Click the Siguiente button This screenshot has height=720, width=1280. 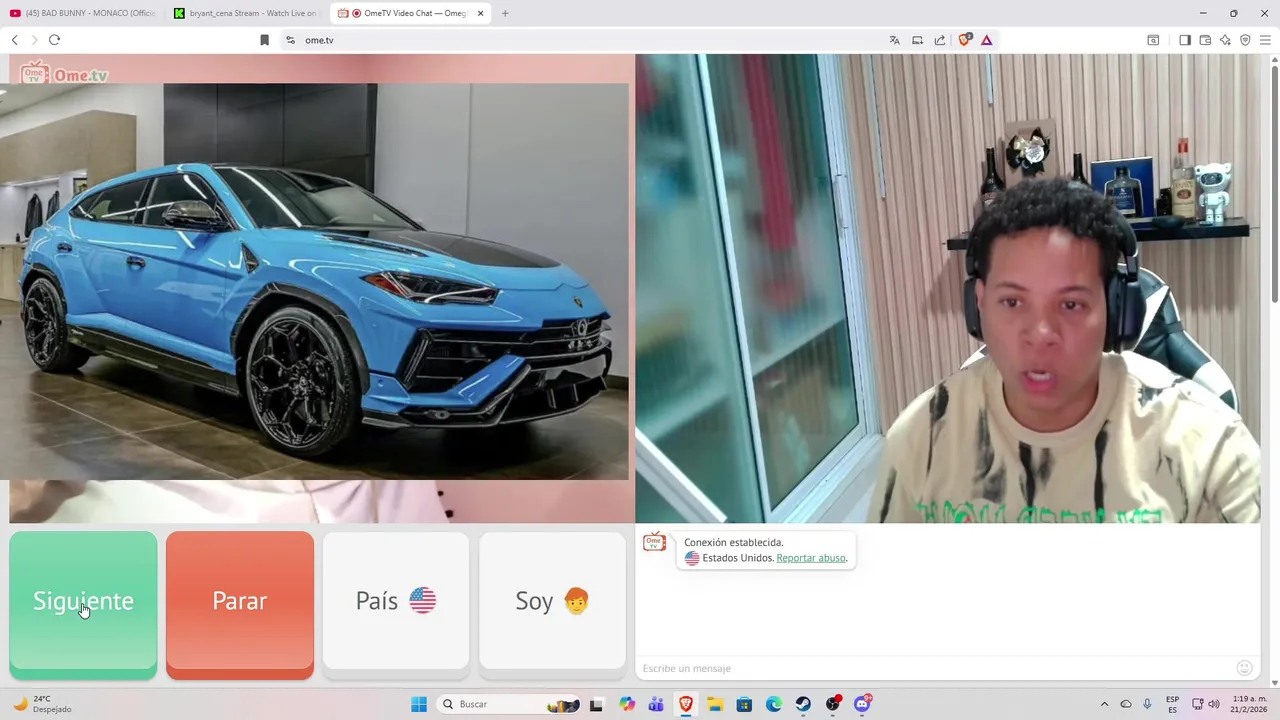pyautogui.click(x=83, y=605)
